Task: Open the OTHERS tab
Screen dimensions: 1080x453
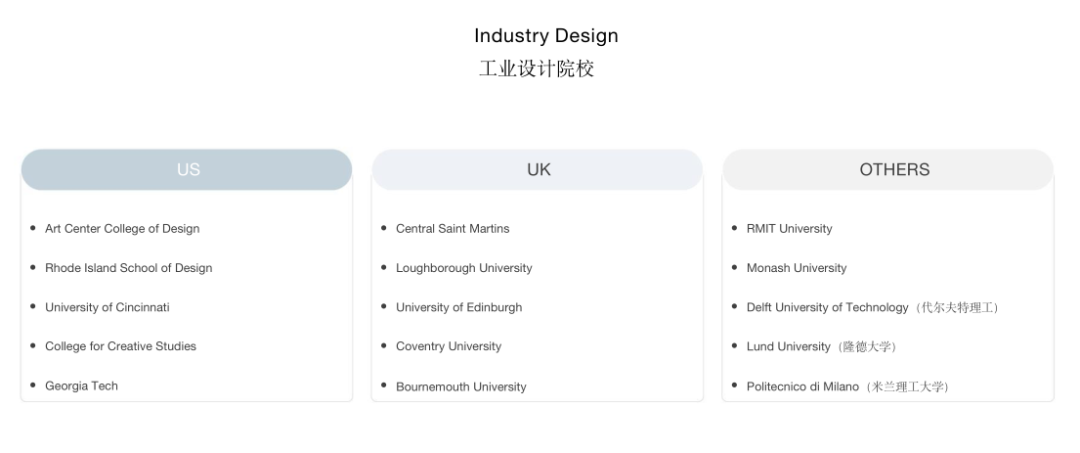Action: pos(894,170)
